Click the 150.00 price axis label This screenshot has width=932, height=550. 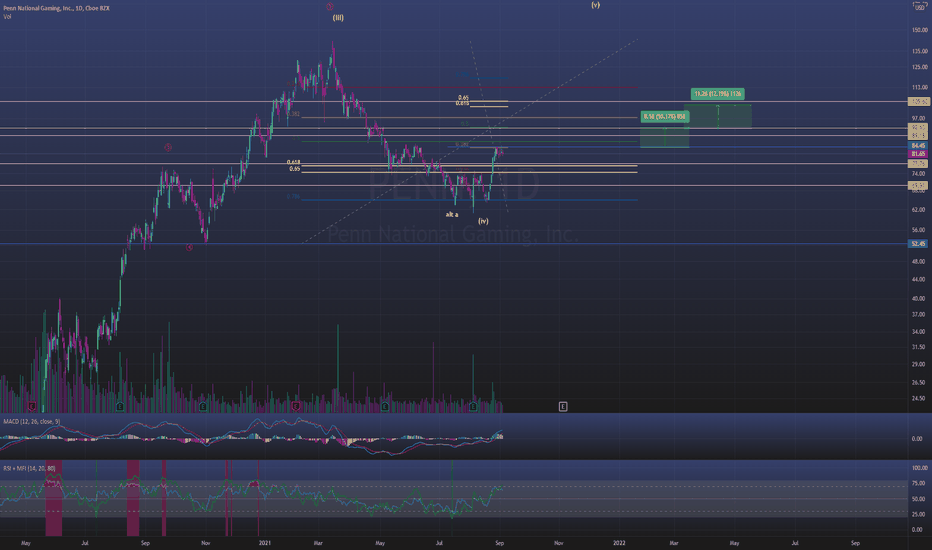tap(920, 30)
